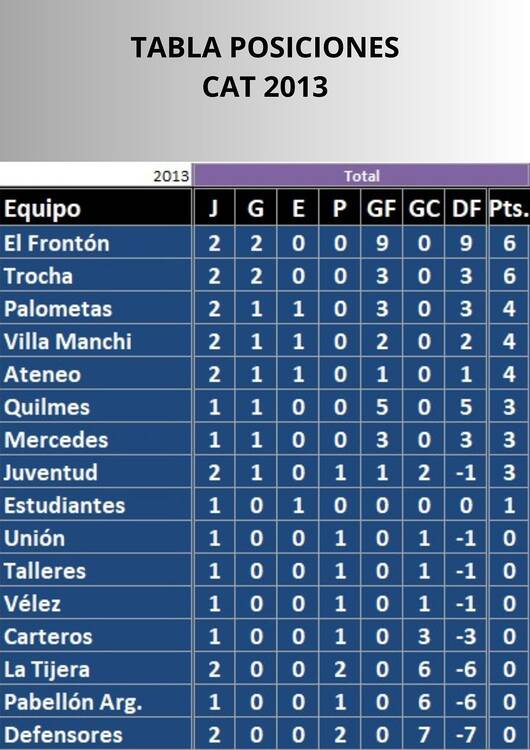Click the Palometas row name
The height and width of the screenshot is (750, 530).
(96, 309)
